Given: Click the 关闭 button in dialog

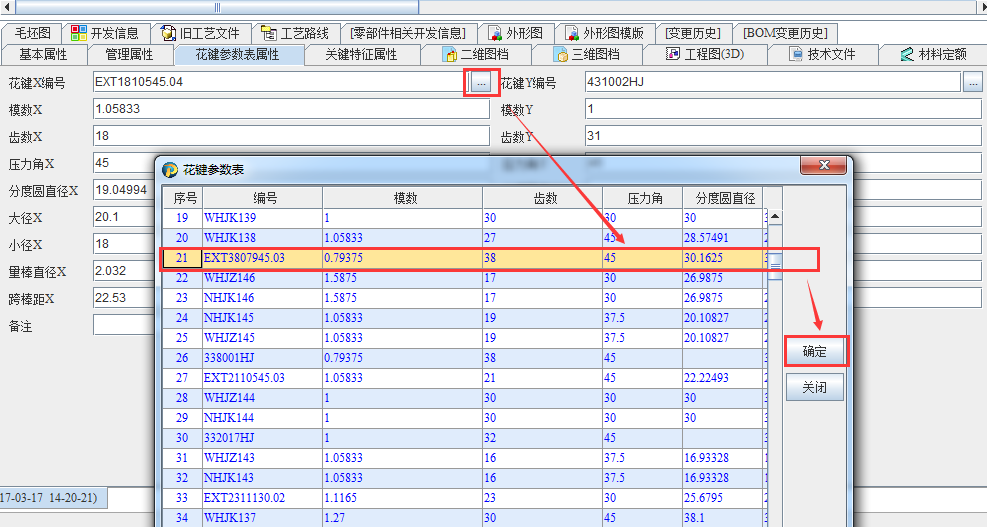Looking at the screenshot, I should click(815, 387).
